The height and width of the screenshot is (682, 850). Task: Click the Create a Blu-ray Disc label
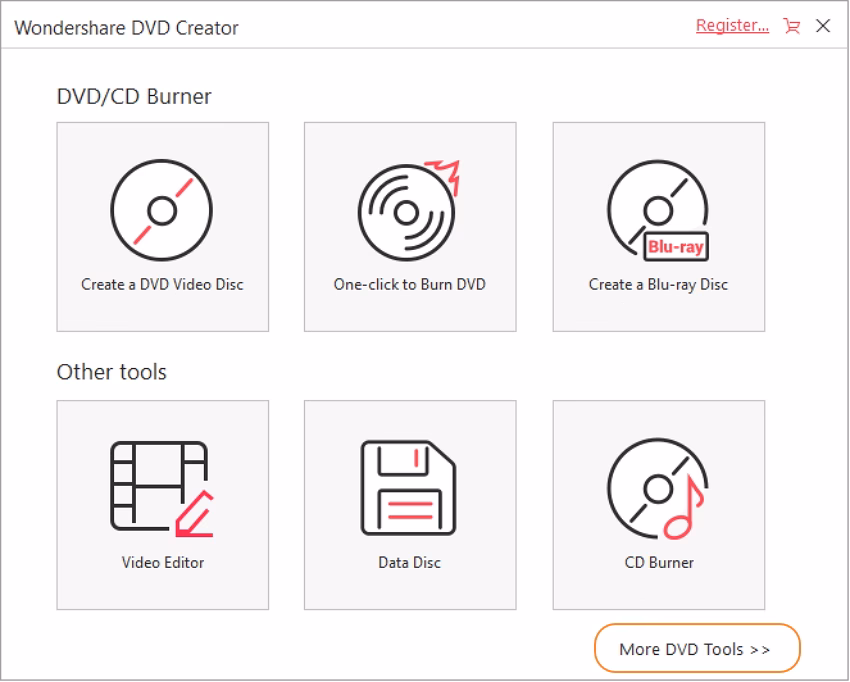(x=657, y=284)
